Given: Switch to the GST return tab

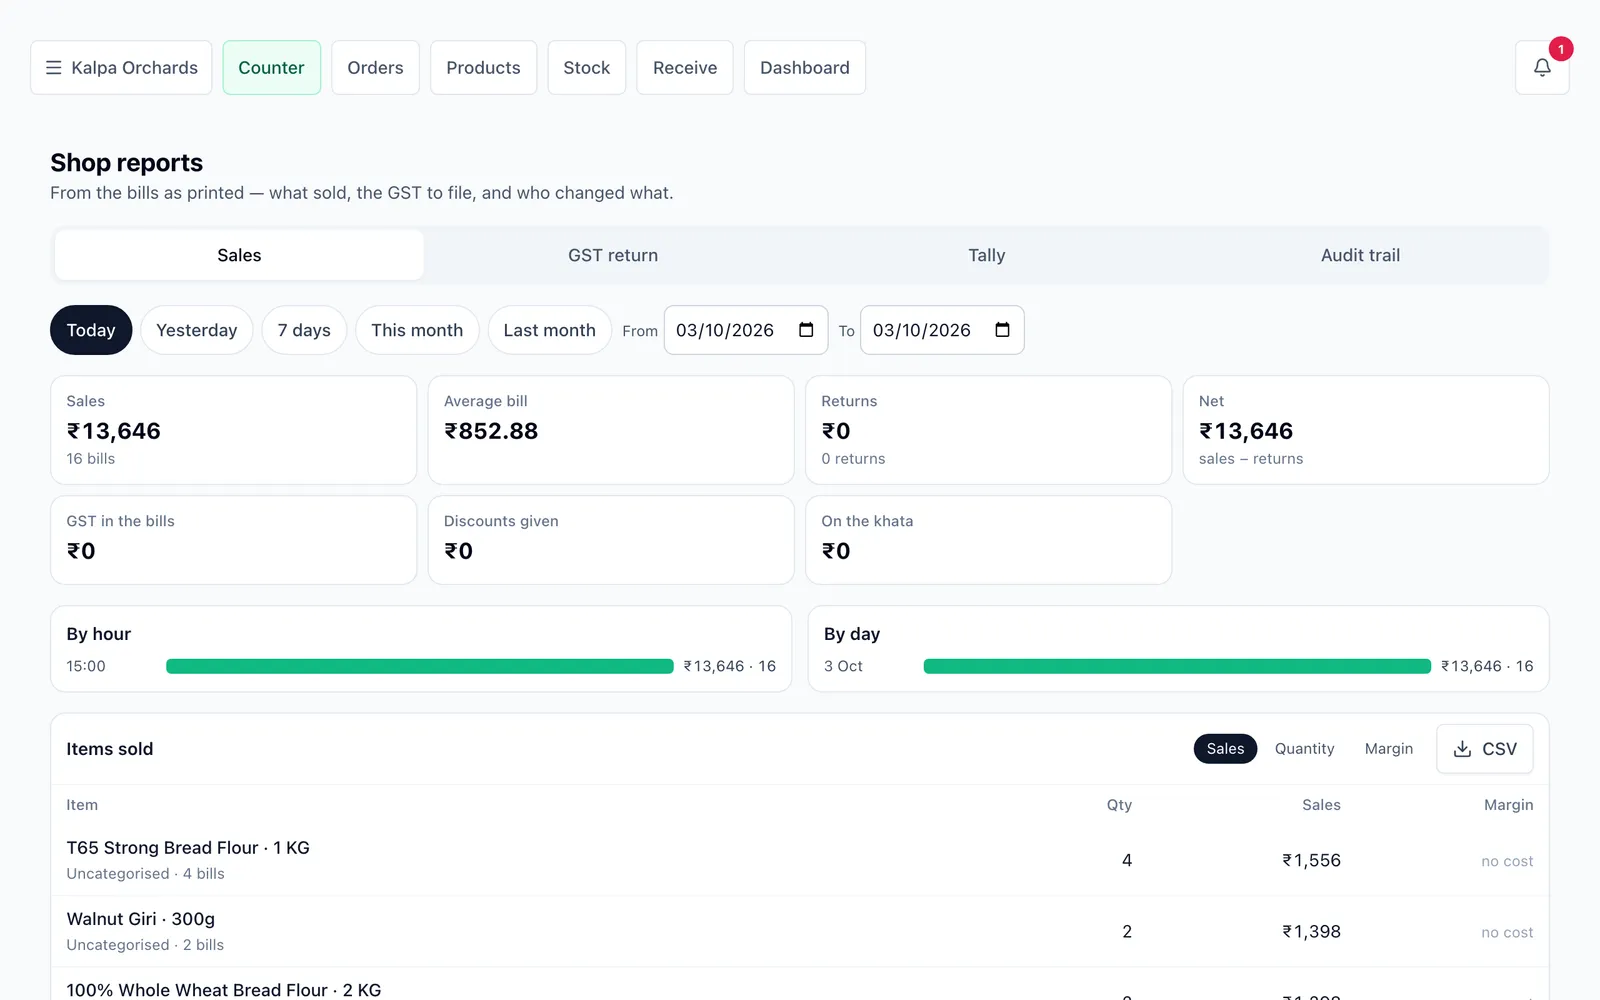Looking at the screenshot, I should [x=613, y=255].
